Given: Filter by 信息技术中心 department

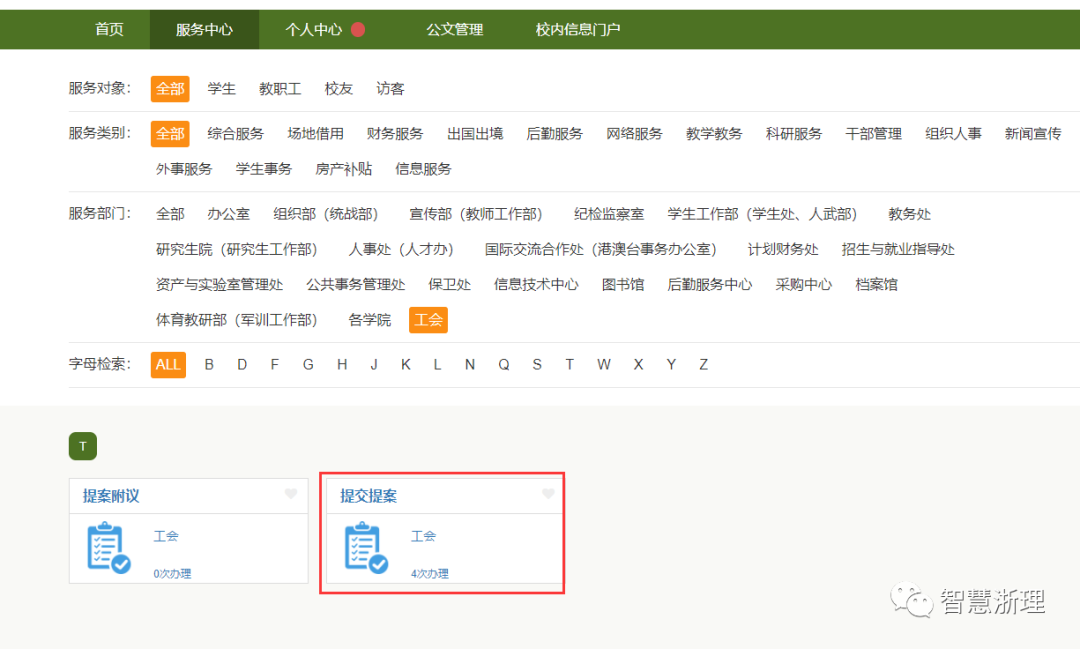Looking at the screenshot, I should click(536, 285).
